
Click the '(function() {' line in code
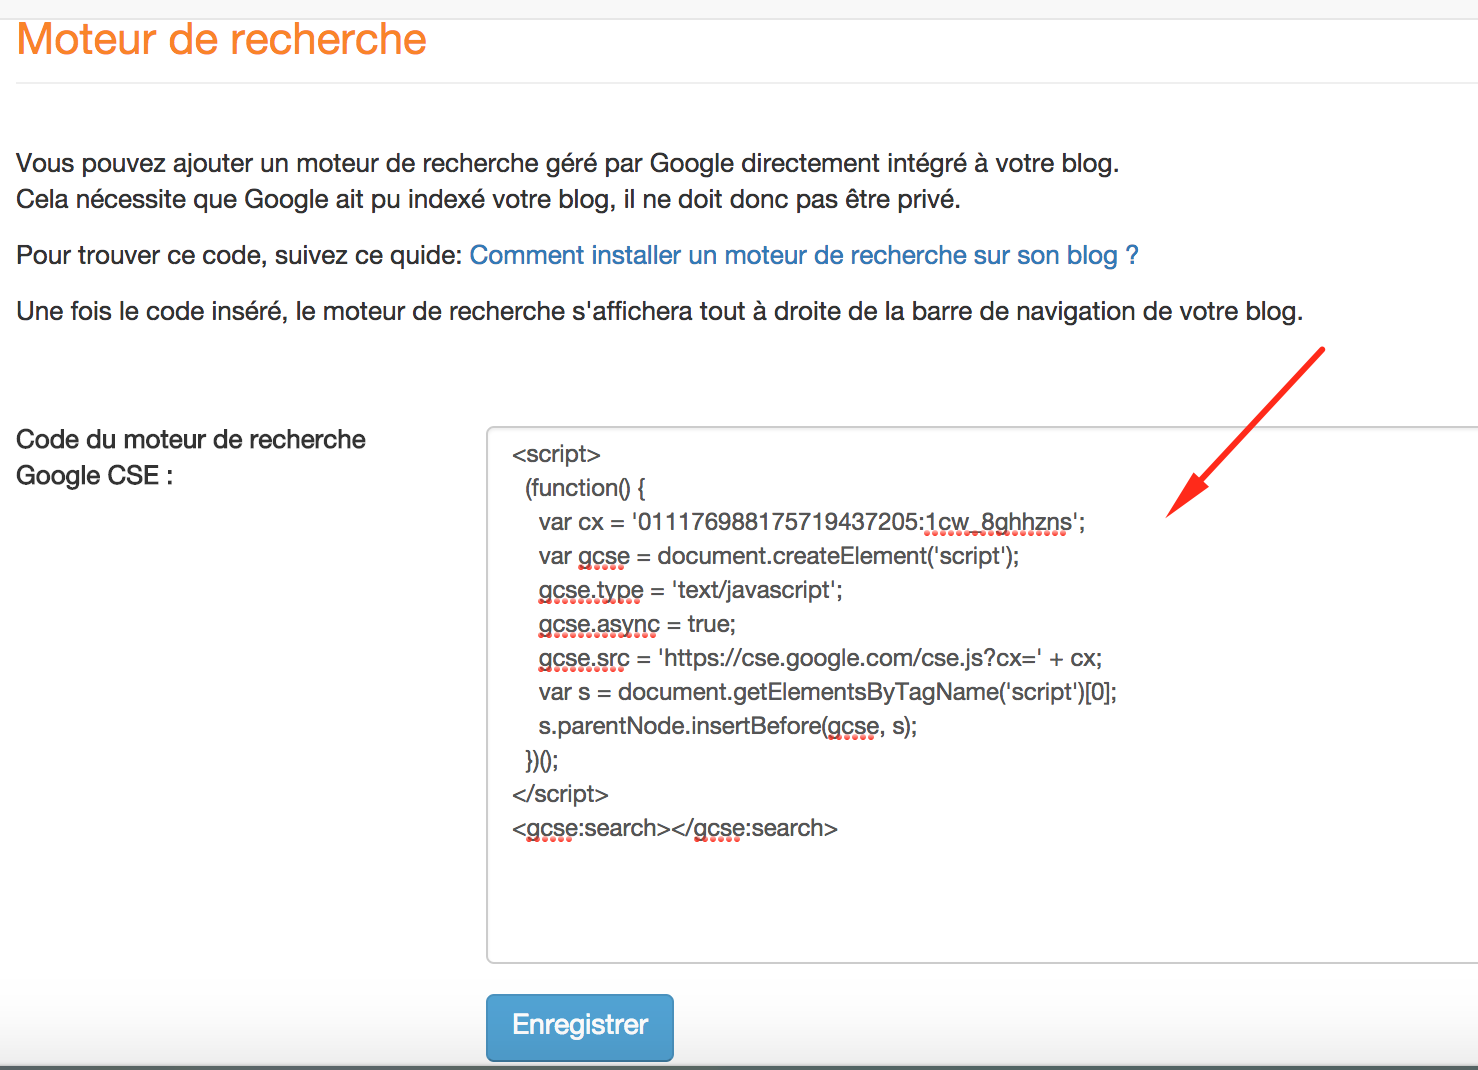(585, 488)
